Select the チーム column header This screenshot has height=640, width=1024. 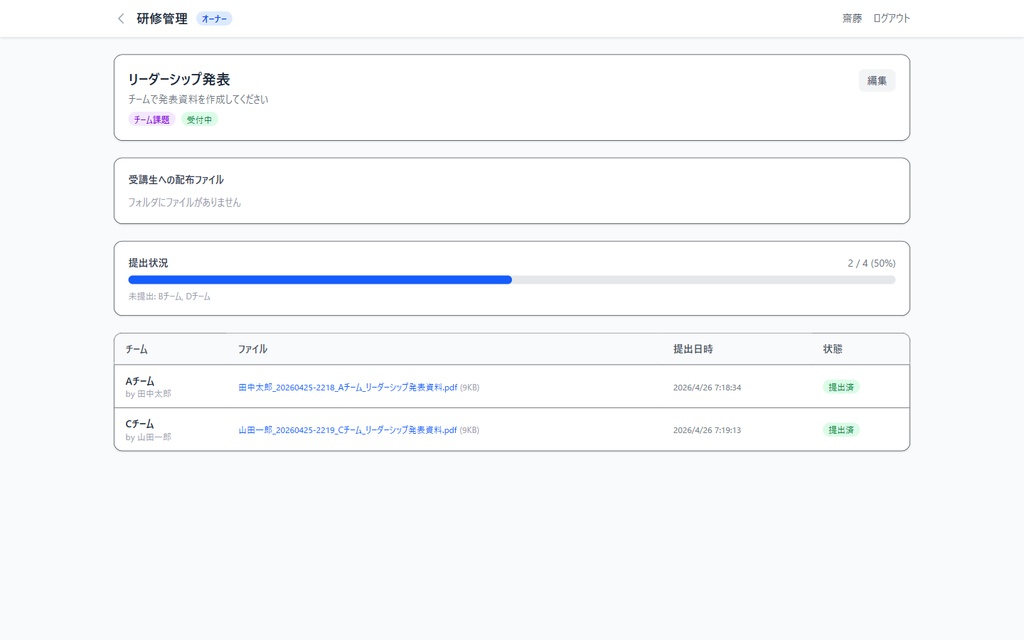[135, 349]
